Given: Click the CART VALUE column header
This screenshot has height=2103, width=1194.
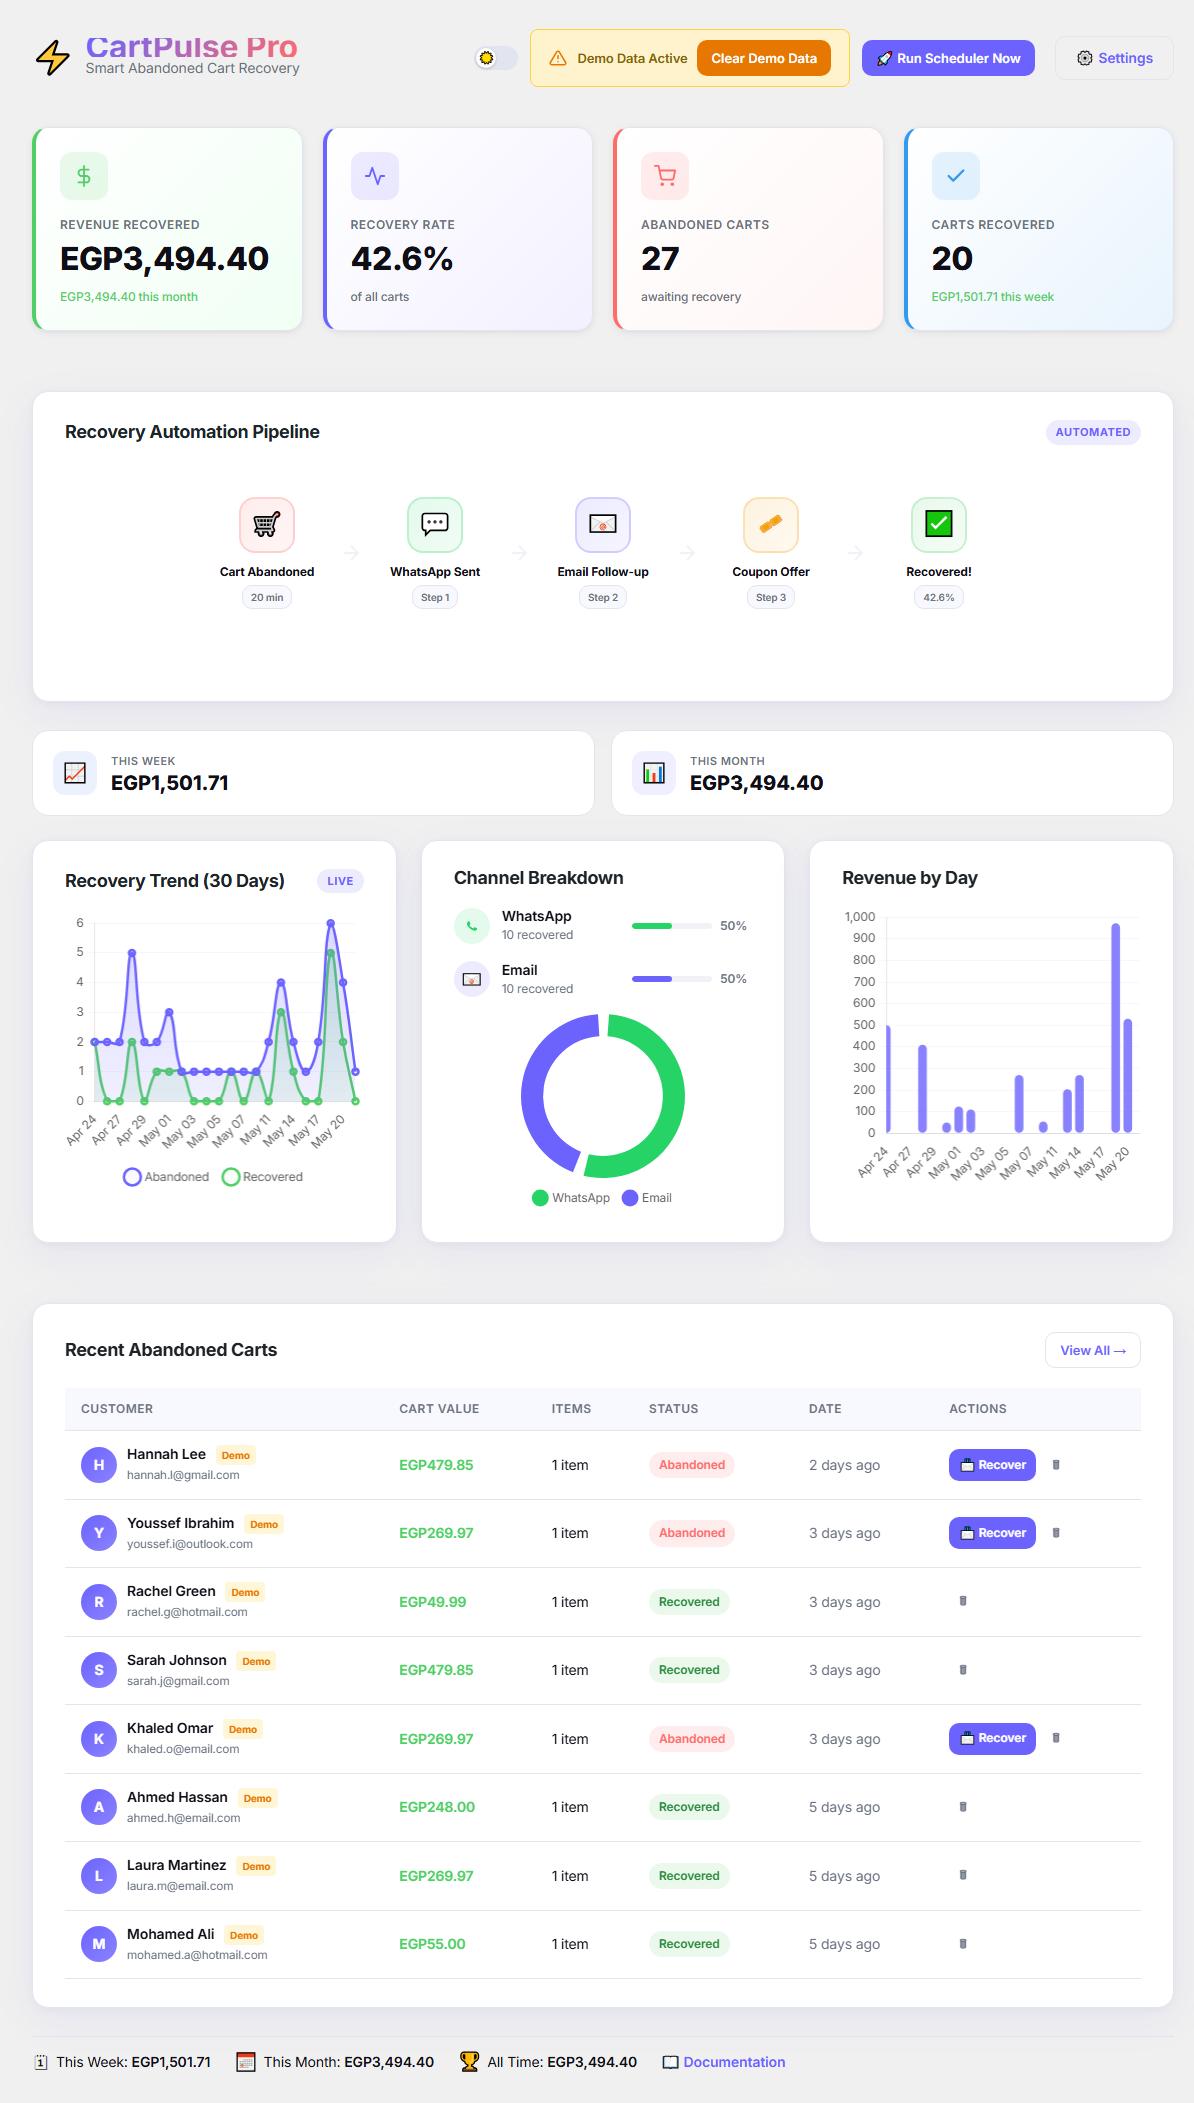Looking at the screenshot, I should tap(439, 1409).
